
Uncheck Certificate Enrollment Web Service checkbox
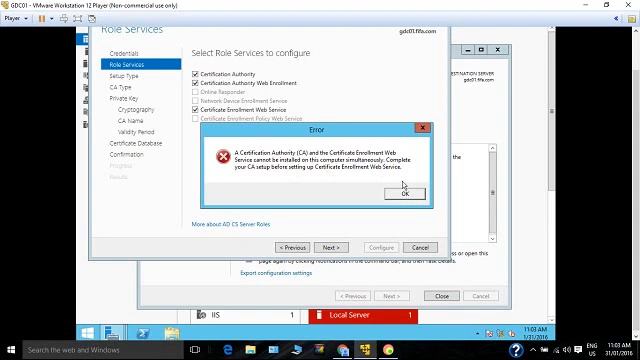click(x=195, y=110)
